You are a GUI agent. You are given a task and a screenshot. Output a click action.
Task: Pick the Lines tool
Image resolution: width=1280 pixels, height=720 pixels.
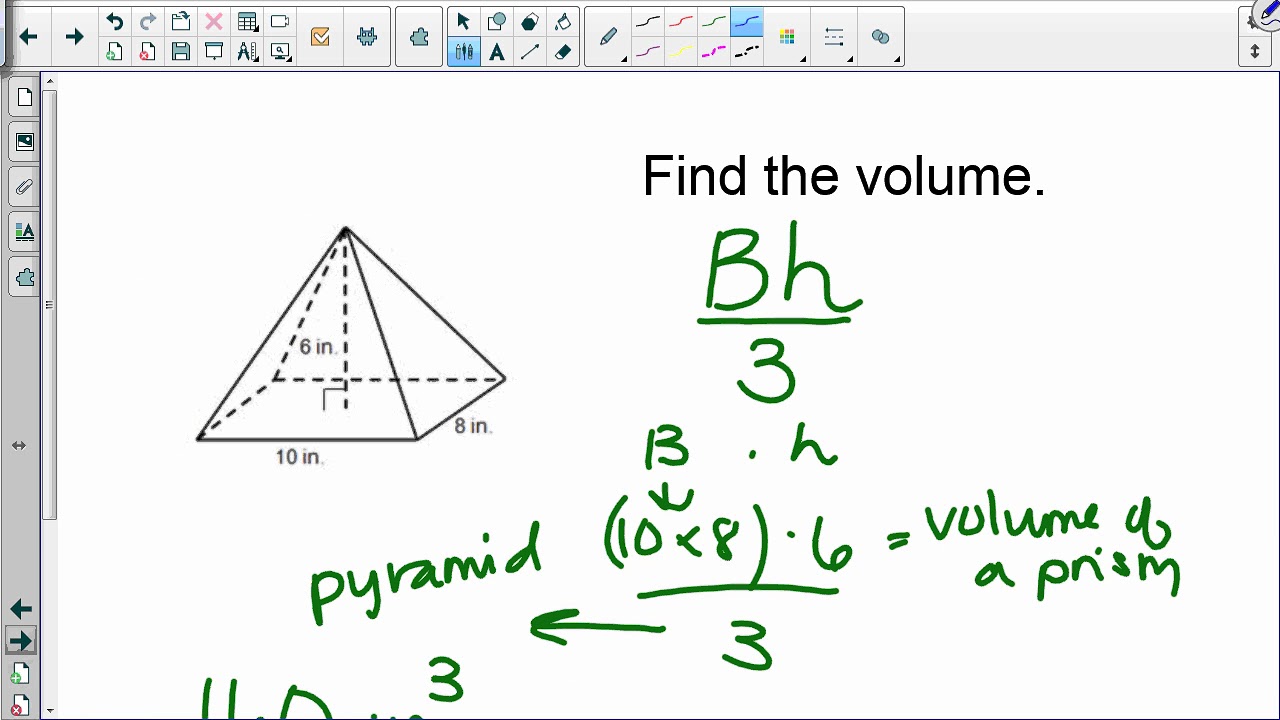[x=529, y=52]
